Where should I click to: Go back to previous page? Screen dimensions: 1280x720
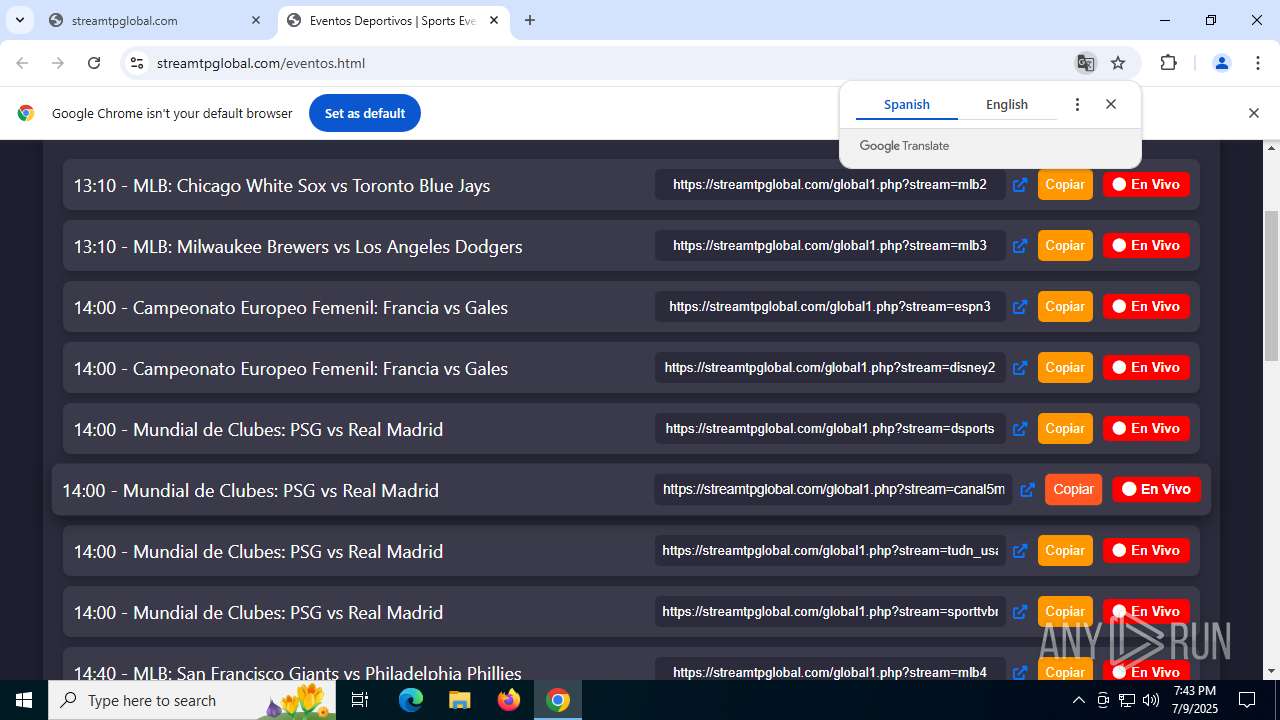[x=22, y=63]
